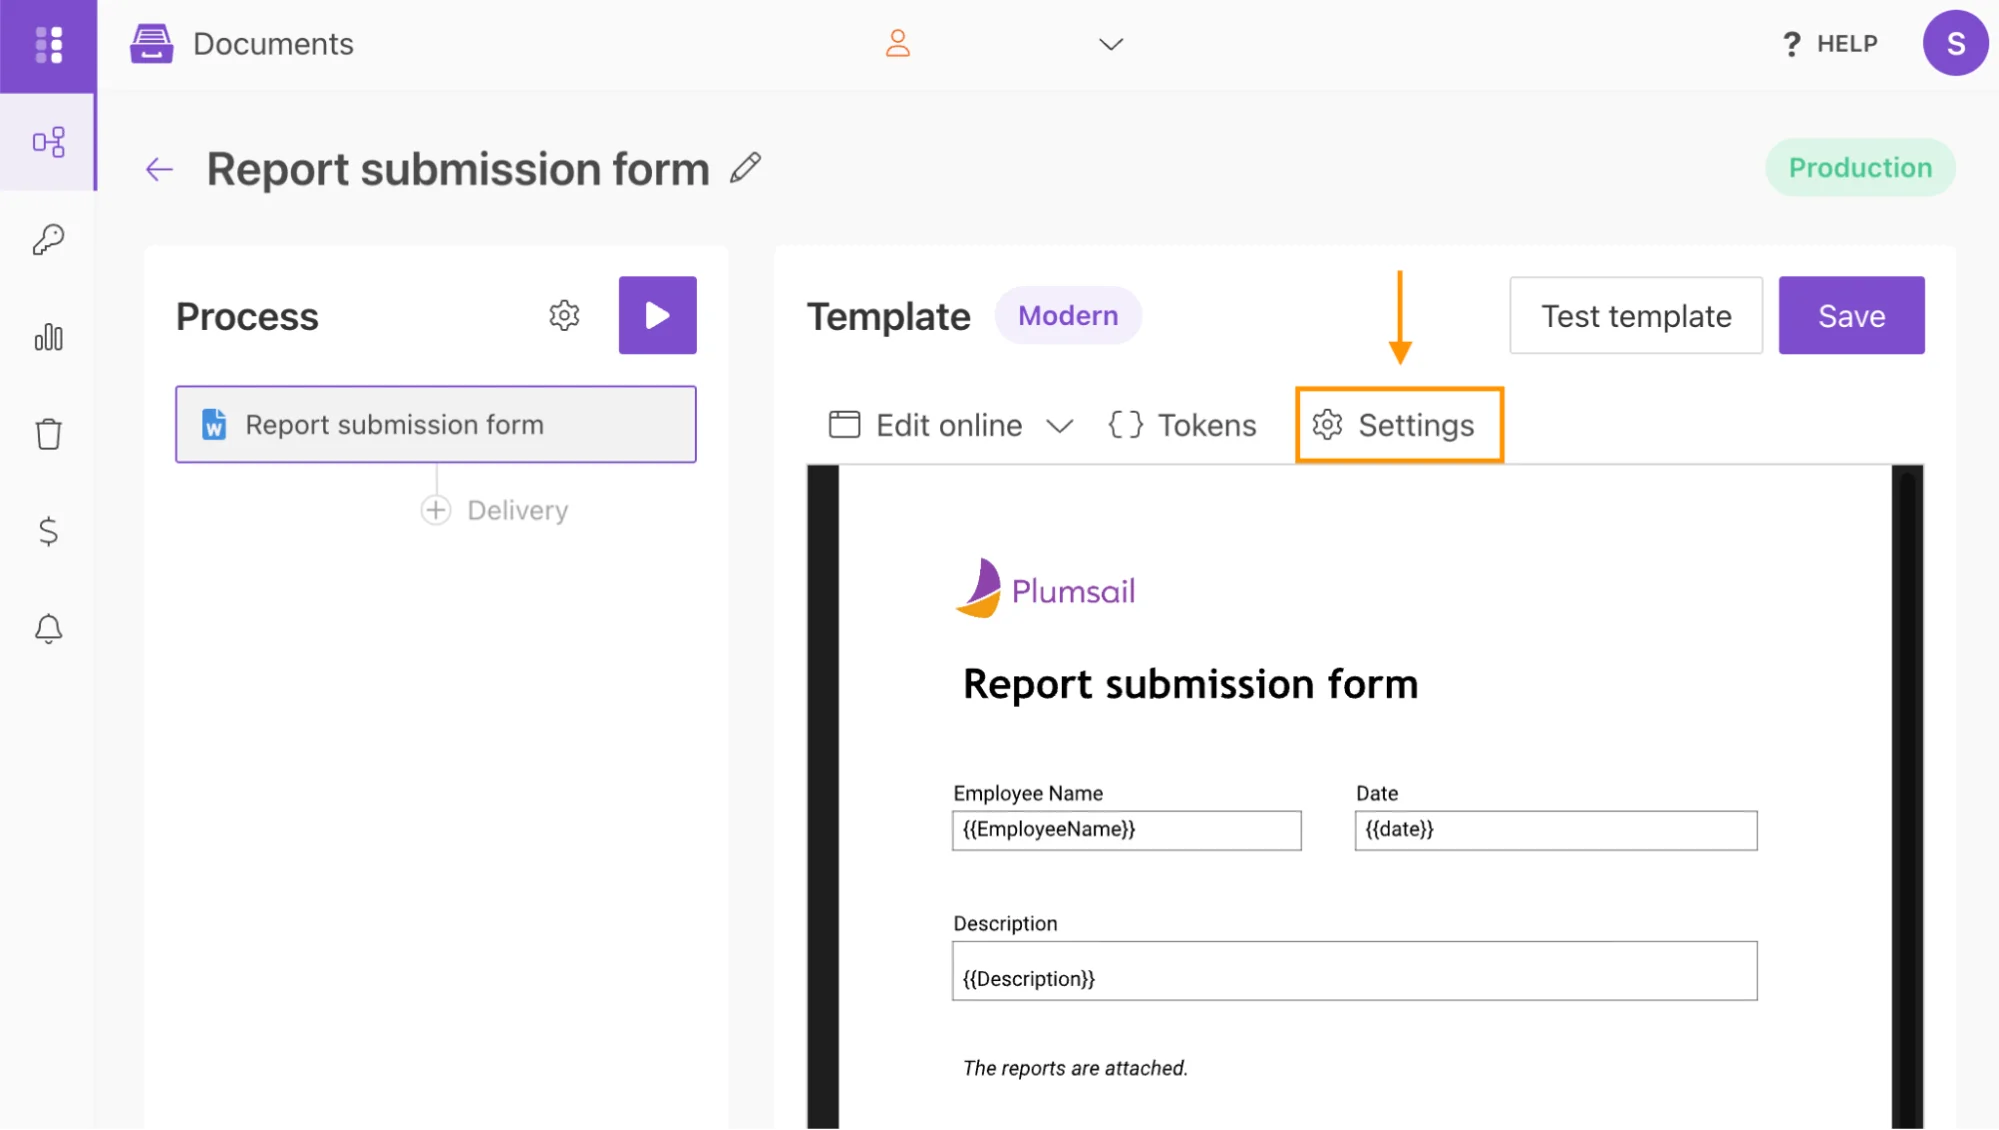
Task: Open the S user avatar menu
Action: (1955, 44)
